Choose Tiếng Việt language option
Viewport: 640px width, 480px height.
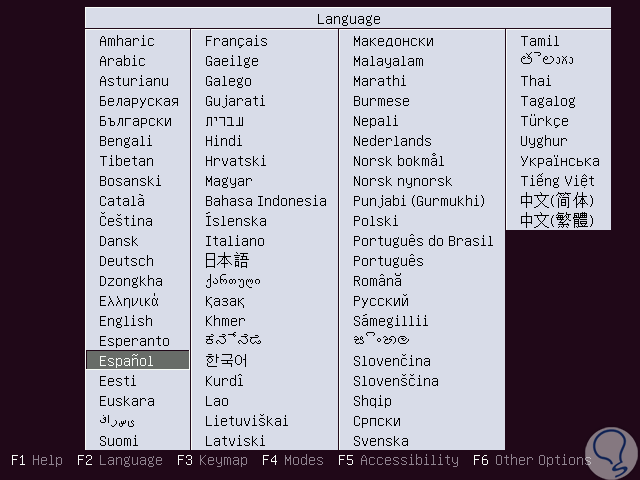(557, 181)
